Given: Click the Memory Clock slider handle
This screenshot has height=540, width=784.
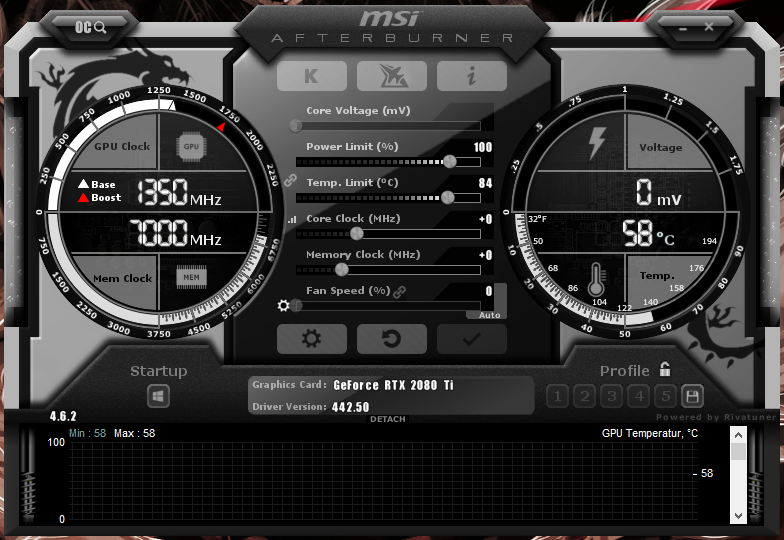Looking at the screenshot, I should 342,270.
